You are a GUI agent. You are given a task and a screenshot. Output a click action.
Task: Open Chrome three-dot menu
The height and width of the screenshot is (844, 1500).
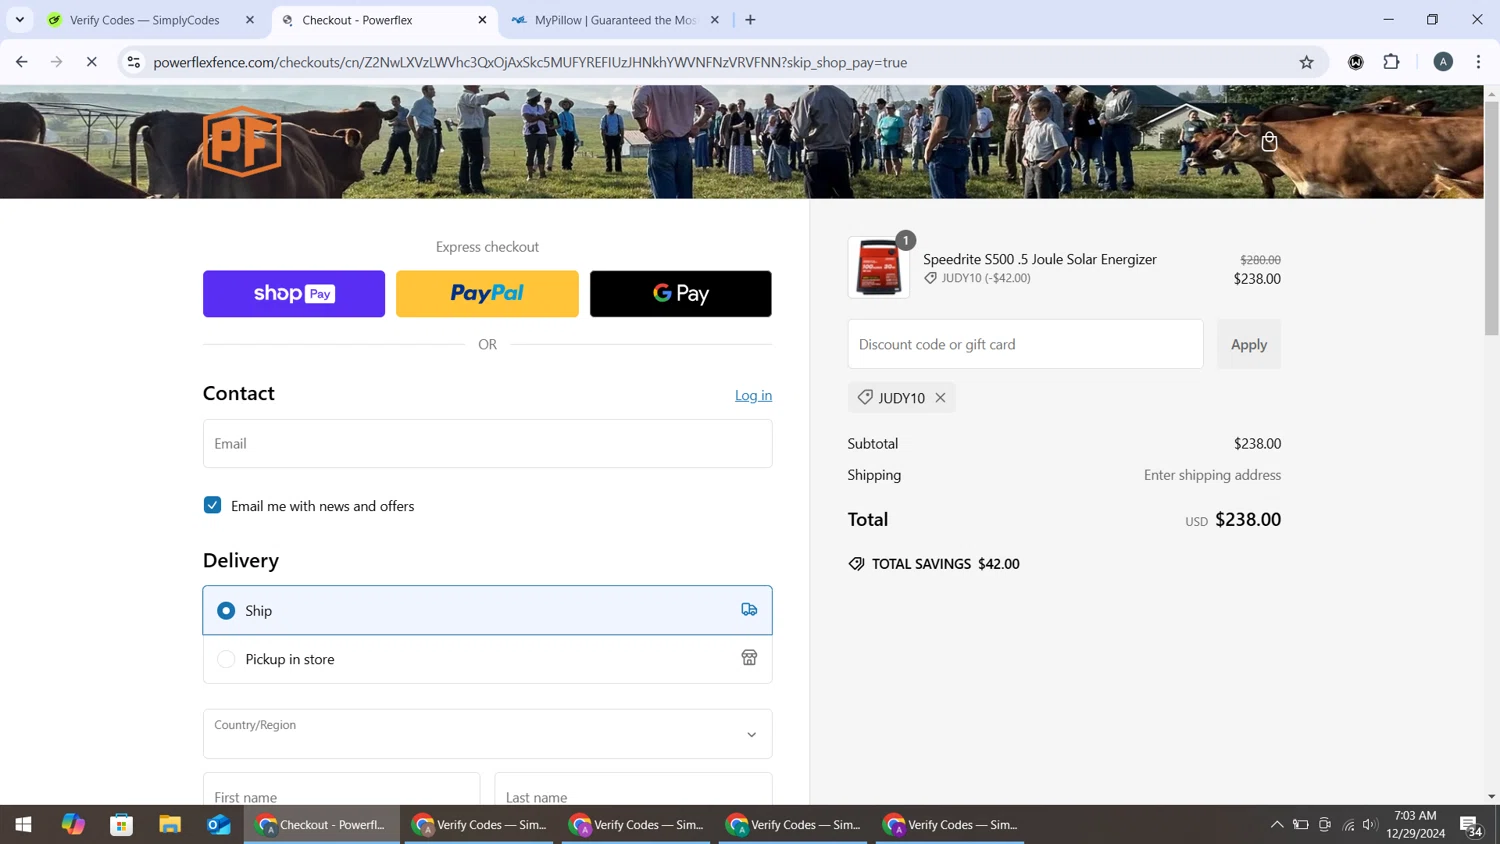pos(1478,62)
